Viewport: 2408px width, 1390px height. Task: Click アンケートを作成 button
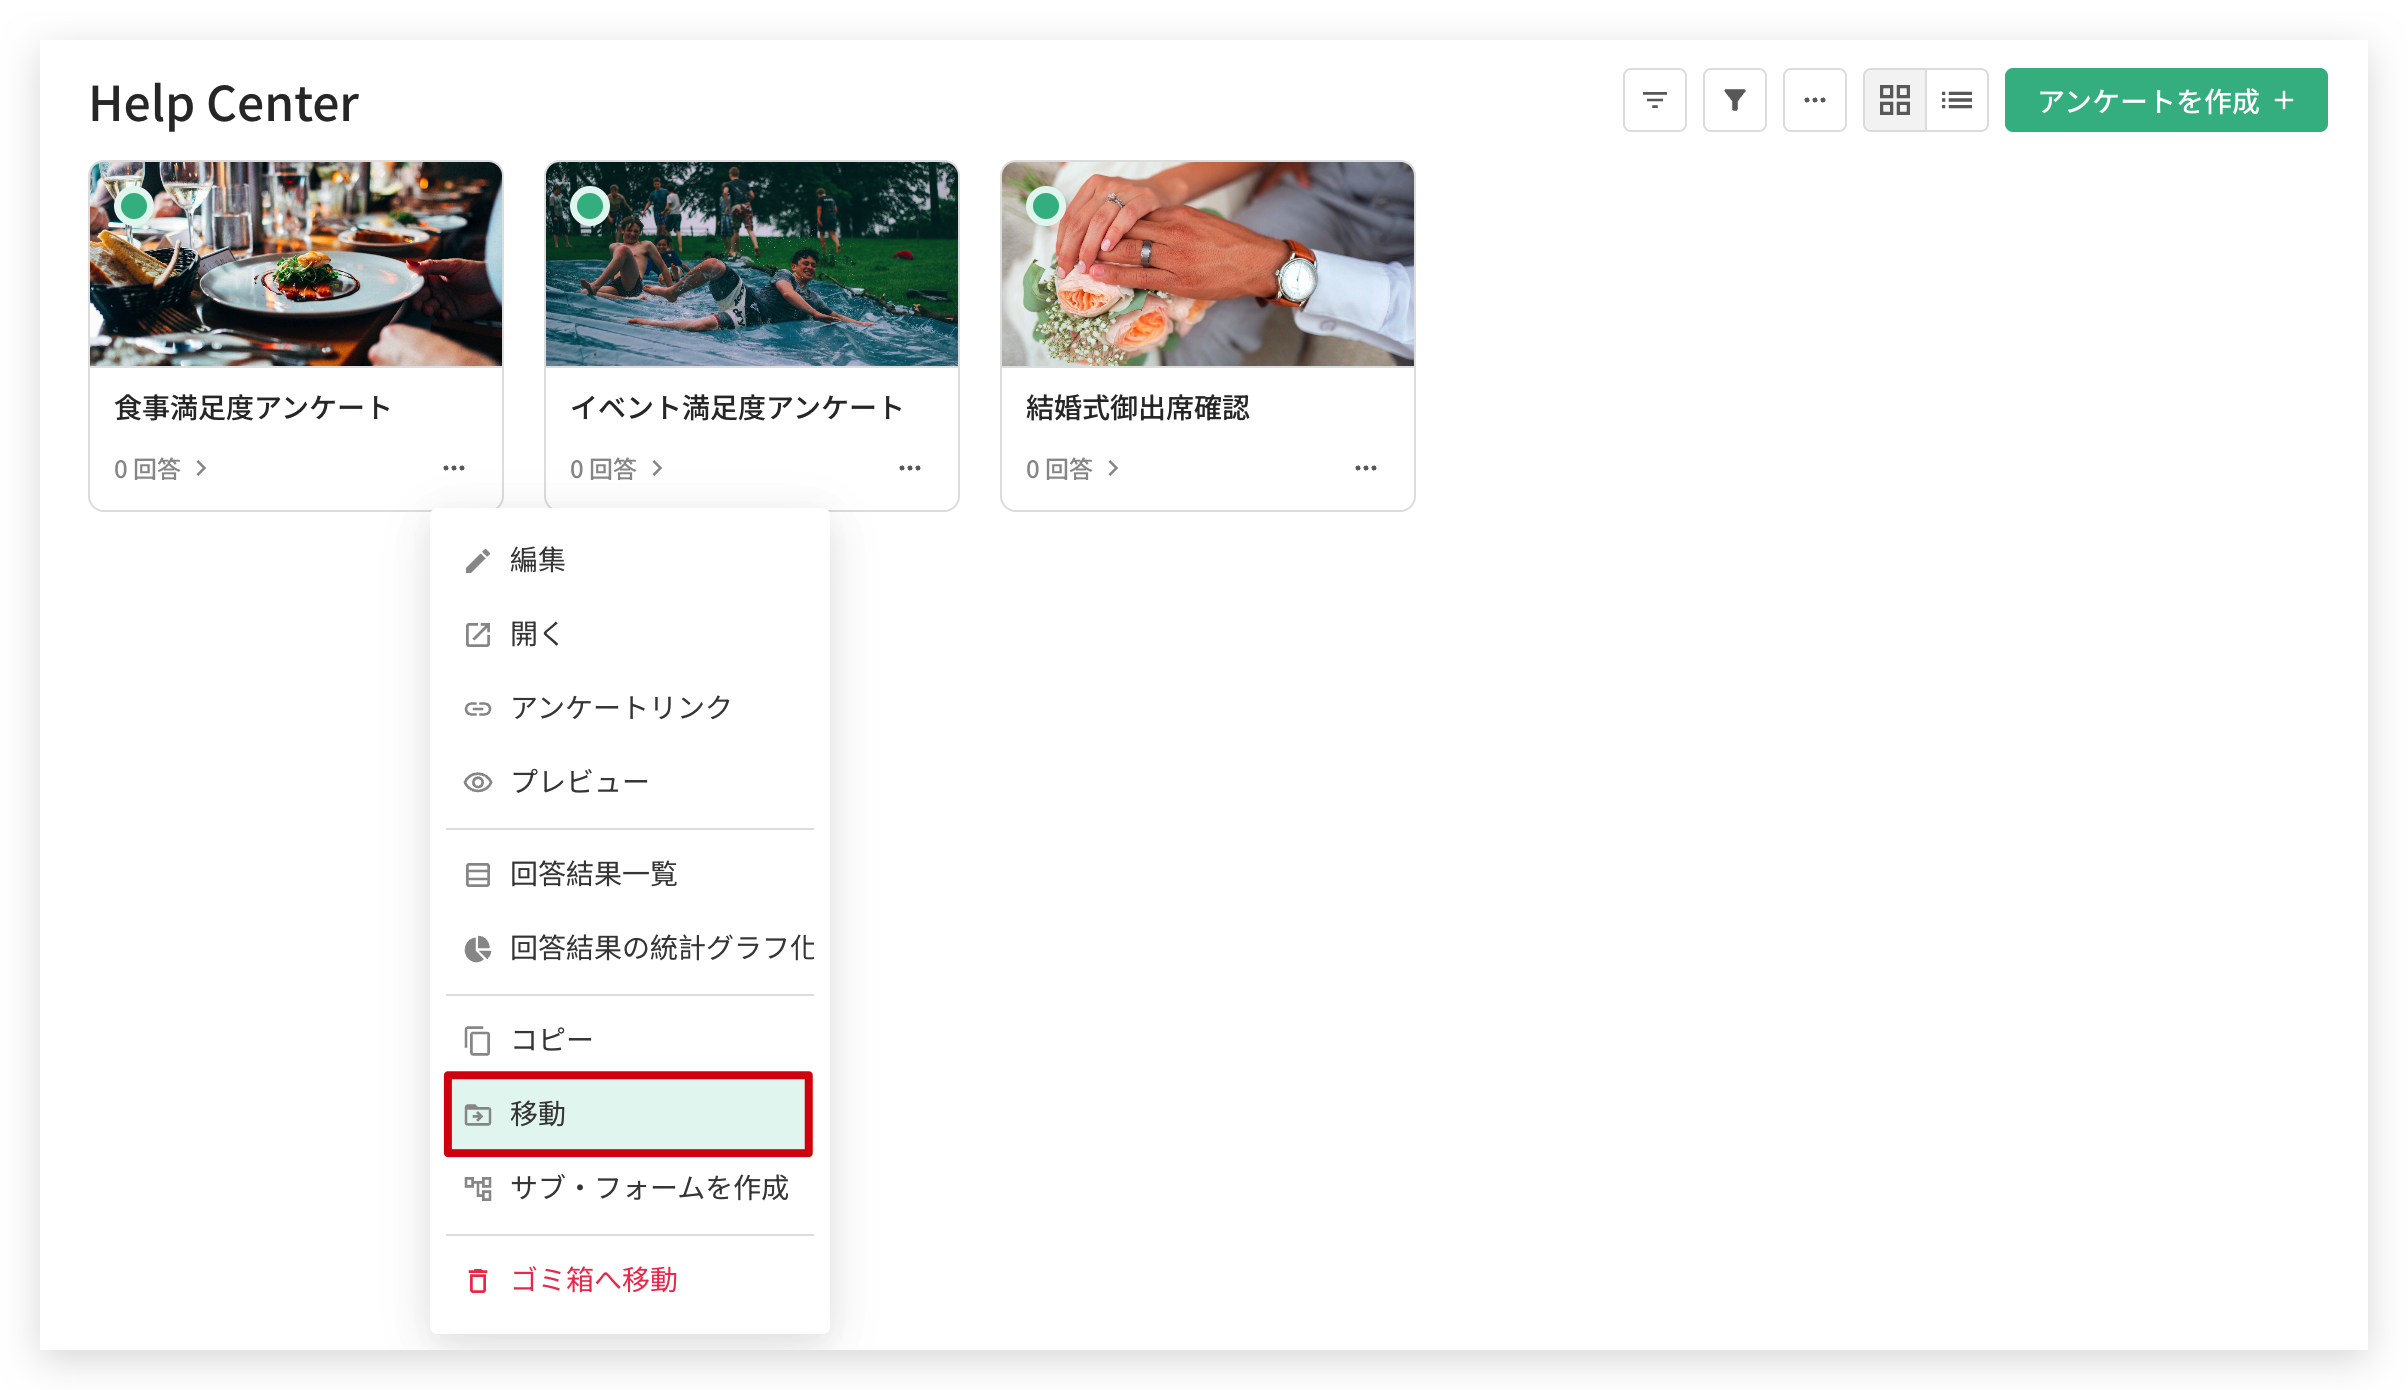pyautogui.click(x=2165, y=100)
